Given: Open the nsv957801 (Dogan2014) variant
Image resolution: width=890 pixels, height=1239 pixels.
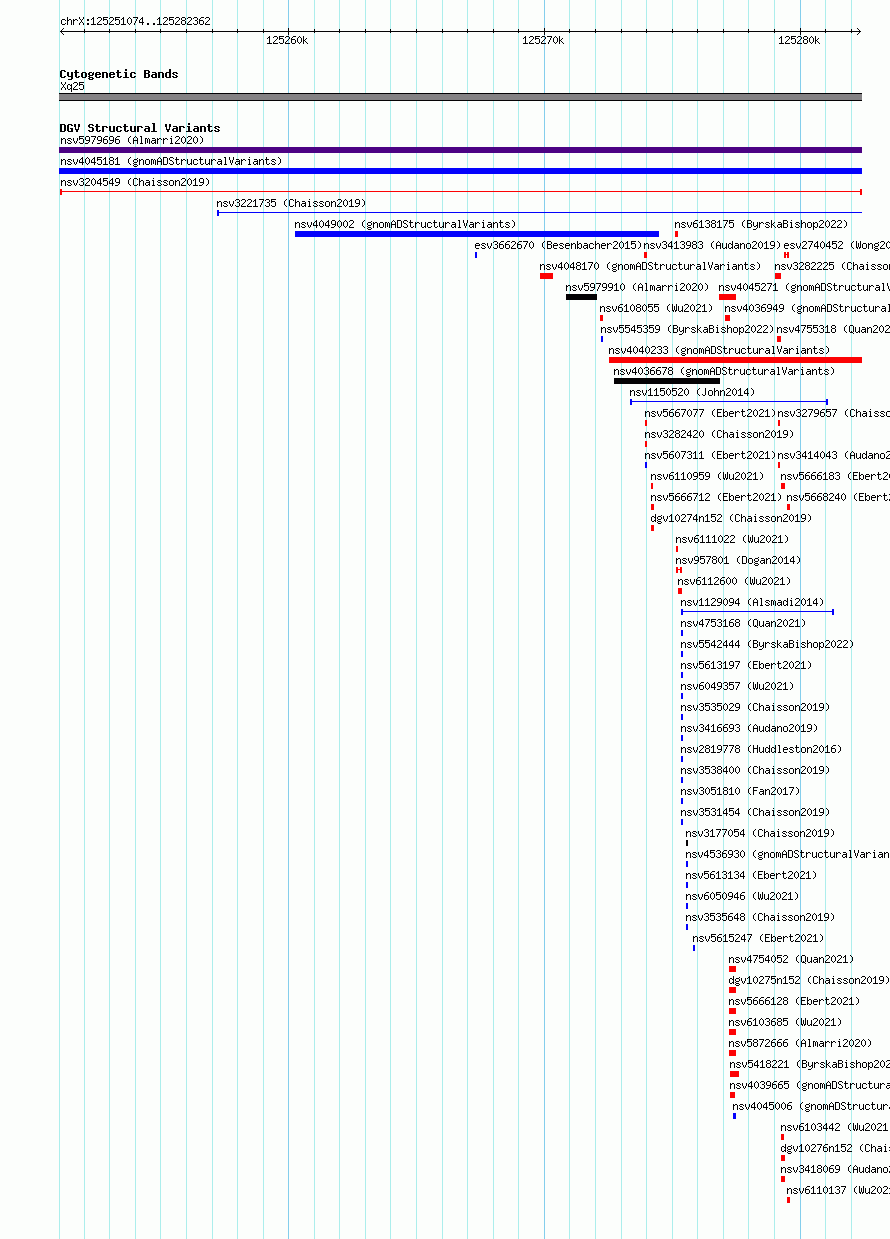Looking at the screenshot, I should tap(738, 560).
